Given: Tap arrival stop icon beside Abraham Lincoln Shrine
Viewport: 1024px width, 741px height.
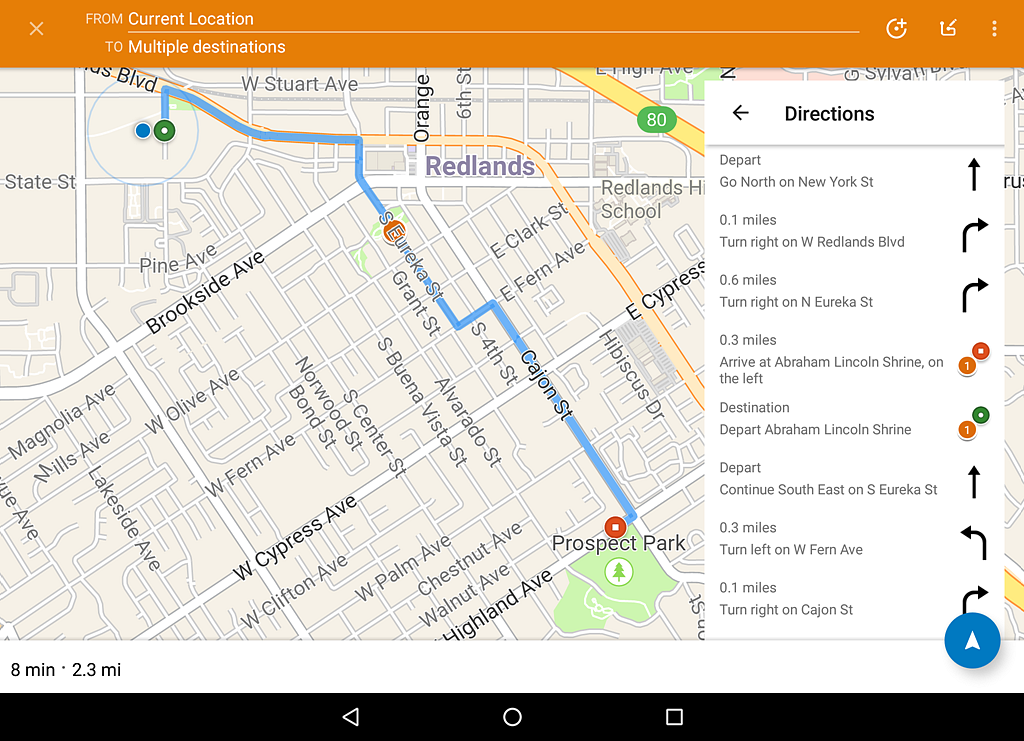Looking at the screenshot, I should (x=974, y=359).
